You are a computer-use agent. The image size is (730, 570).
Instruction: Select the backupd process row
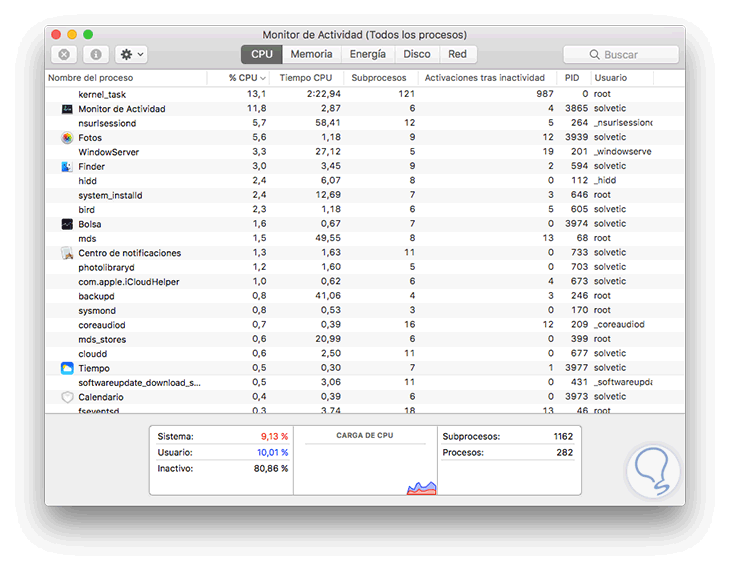(365, 297)
